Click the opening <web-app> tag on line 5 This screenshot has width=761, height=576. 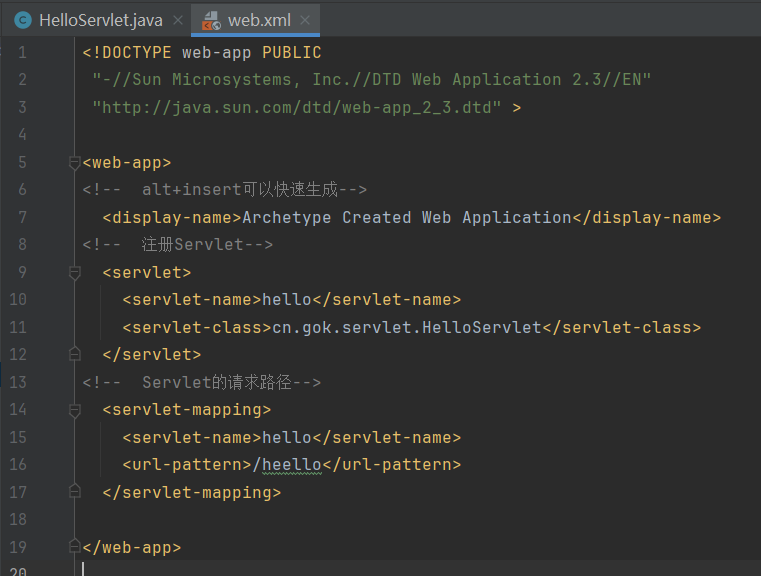tap(127, 163)
